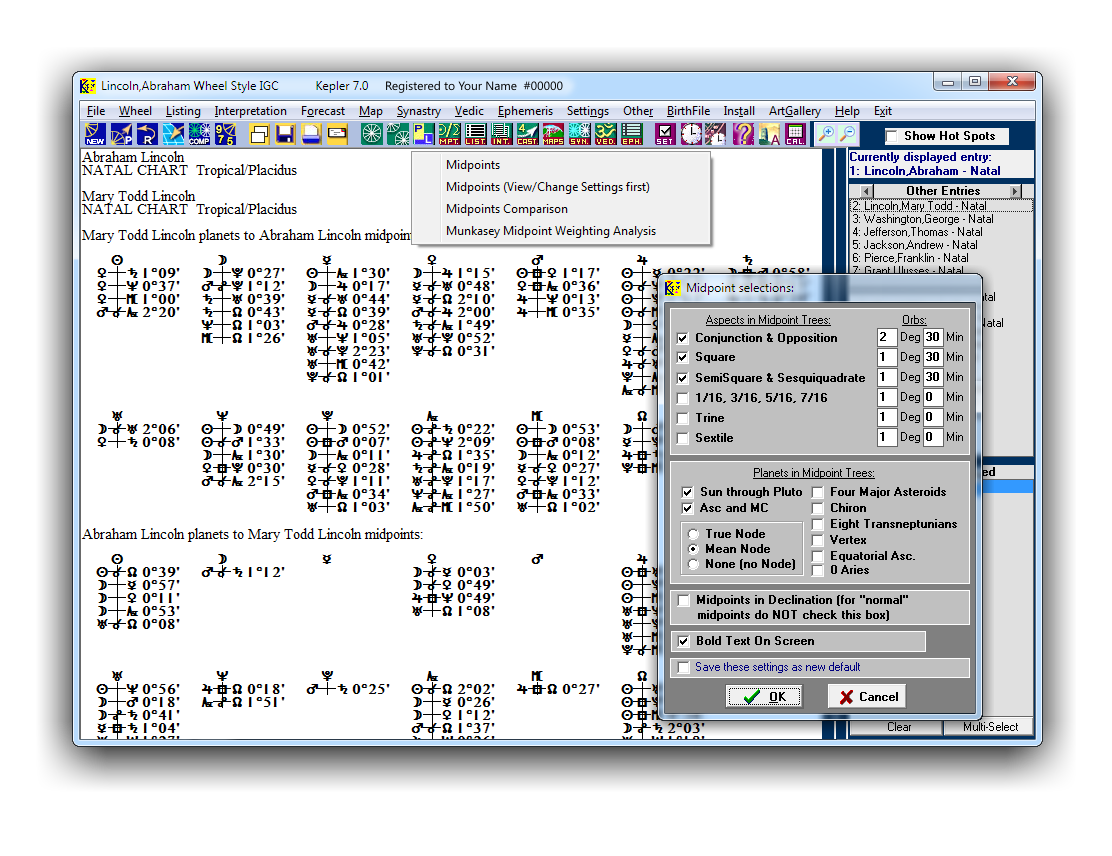Click the zoom in magnifier icon
Screen dimensions: 1112x856
(x=825, y=134)
